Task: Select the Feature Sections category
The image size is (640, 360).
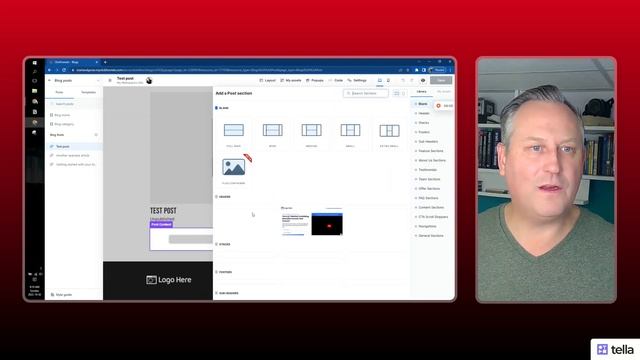Action: point(430,151)
